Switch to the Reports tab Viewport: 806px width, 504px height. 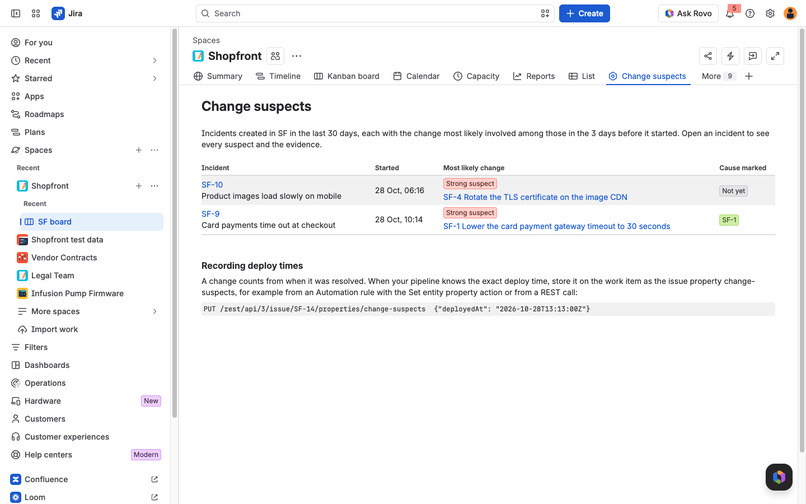click(534, 76)
